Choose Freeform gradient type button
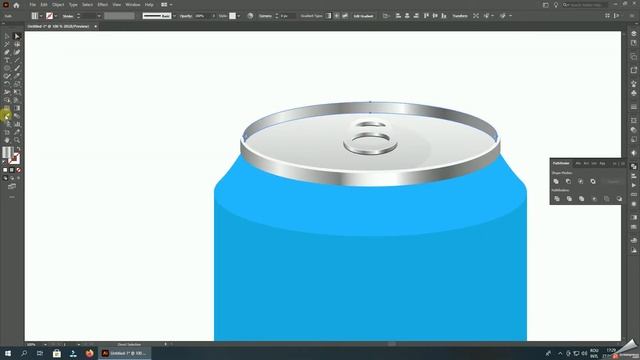Image resolution: width=640 pixels, height=360 pixels. [345, 16]
